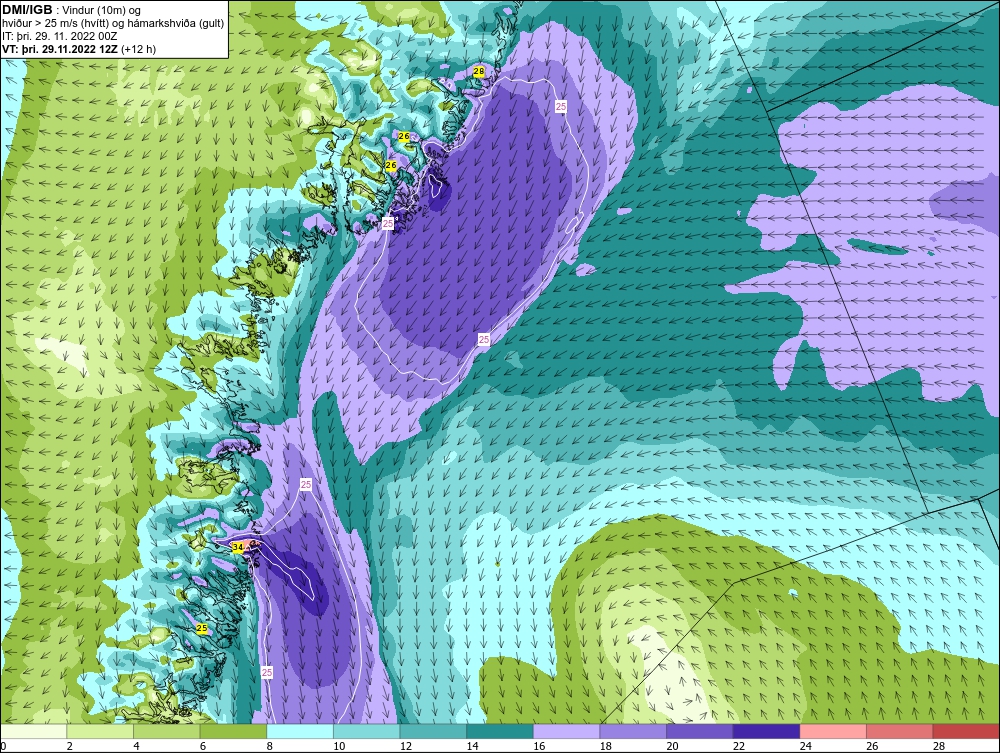
Task: Click the 2–4 m/s legend color swatch
Action: click(100, 731)
